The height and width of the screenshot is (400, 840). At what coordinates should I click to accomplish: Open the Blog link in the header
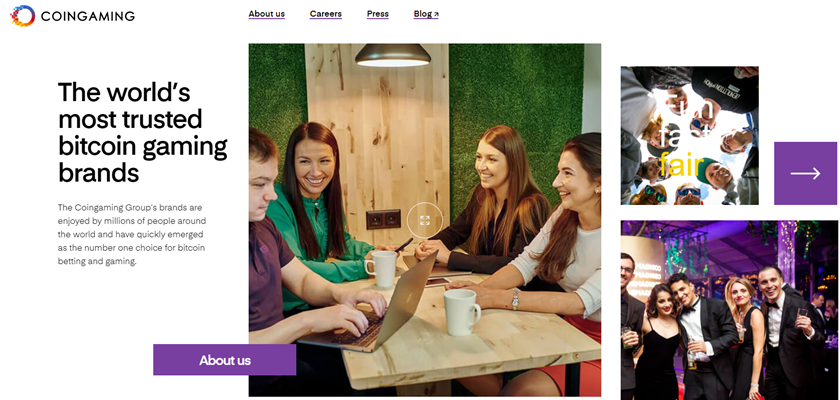coord(426,14)
